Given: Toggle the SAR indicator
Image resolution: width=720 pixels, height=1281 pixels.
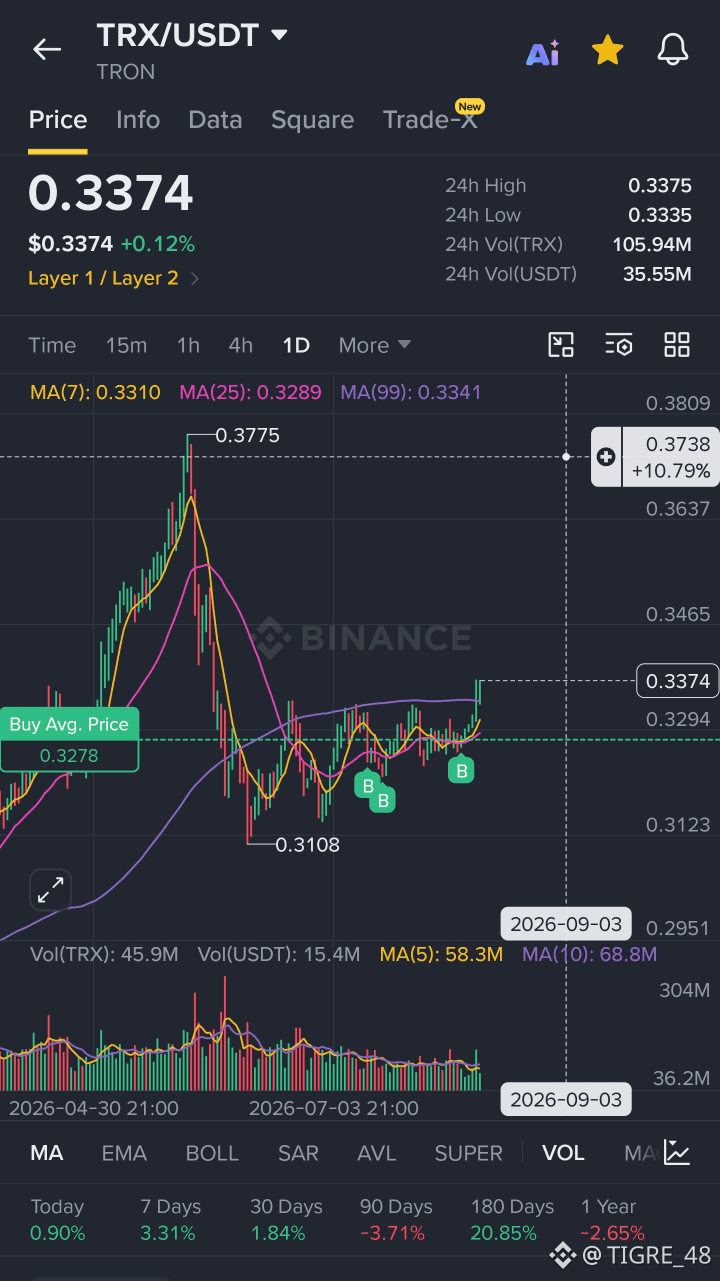Looking at the screenshot, I should [298, 1153].
